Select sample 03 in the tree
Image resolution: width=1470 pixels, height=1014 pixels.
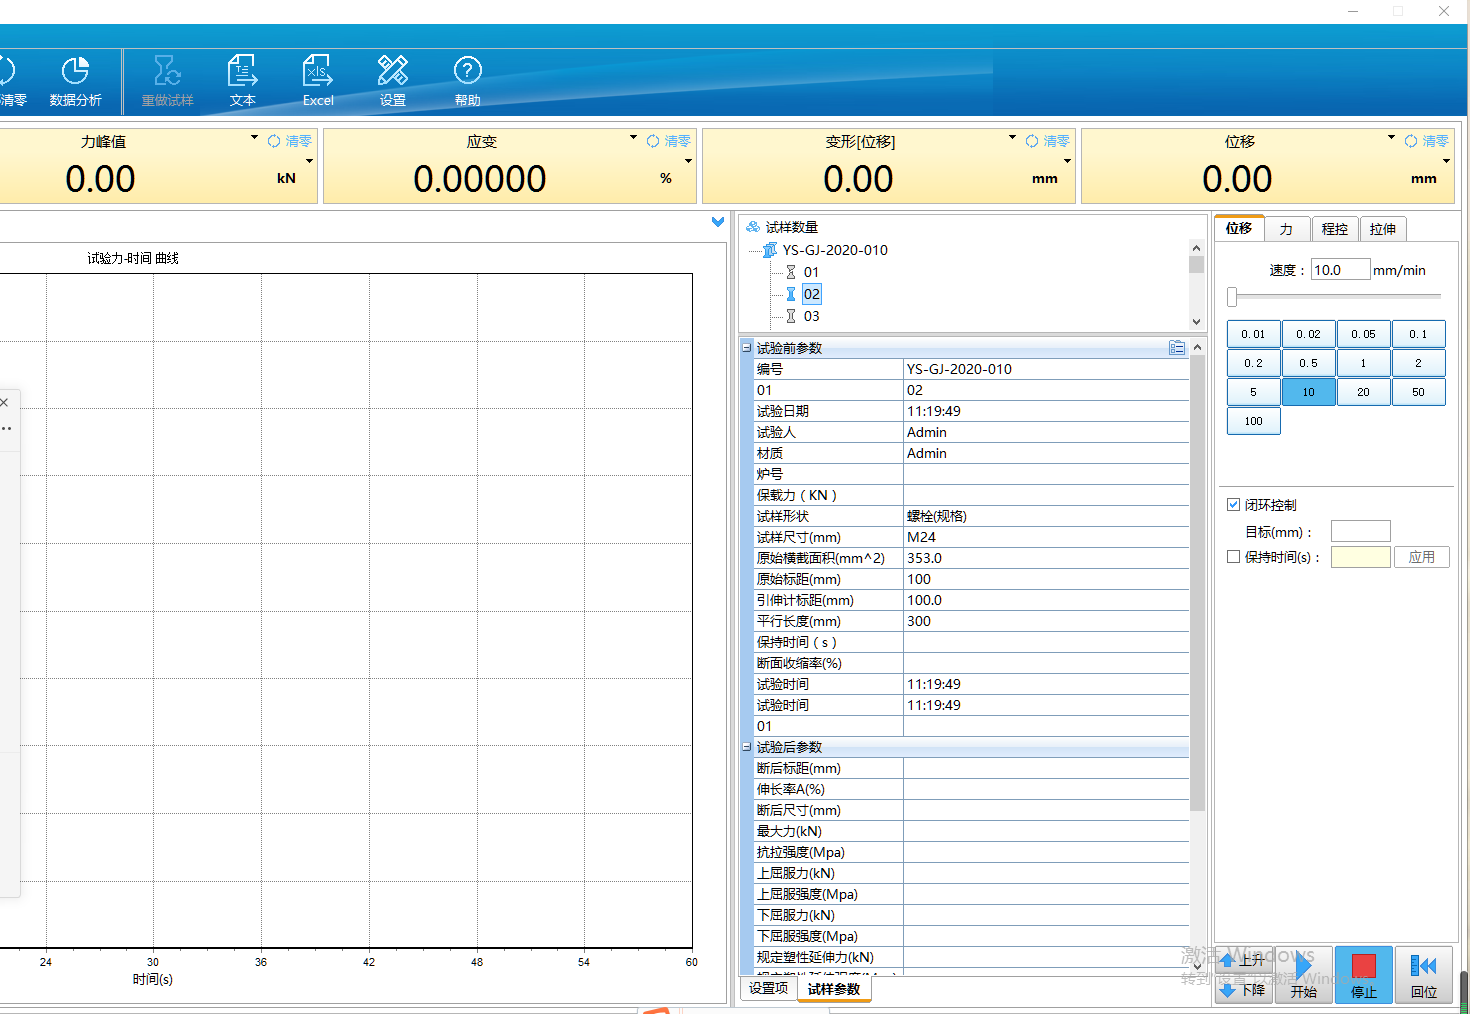811,316
